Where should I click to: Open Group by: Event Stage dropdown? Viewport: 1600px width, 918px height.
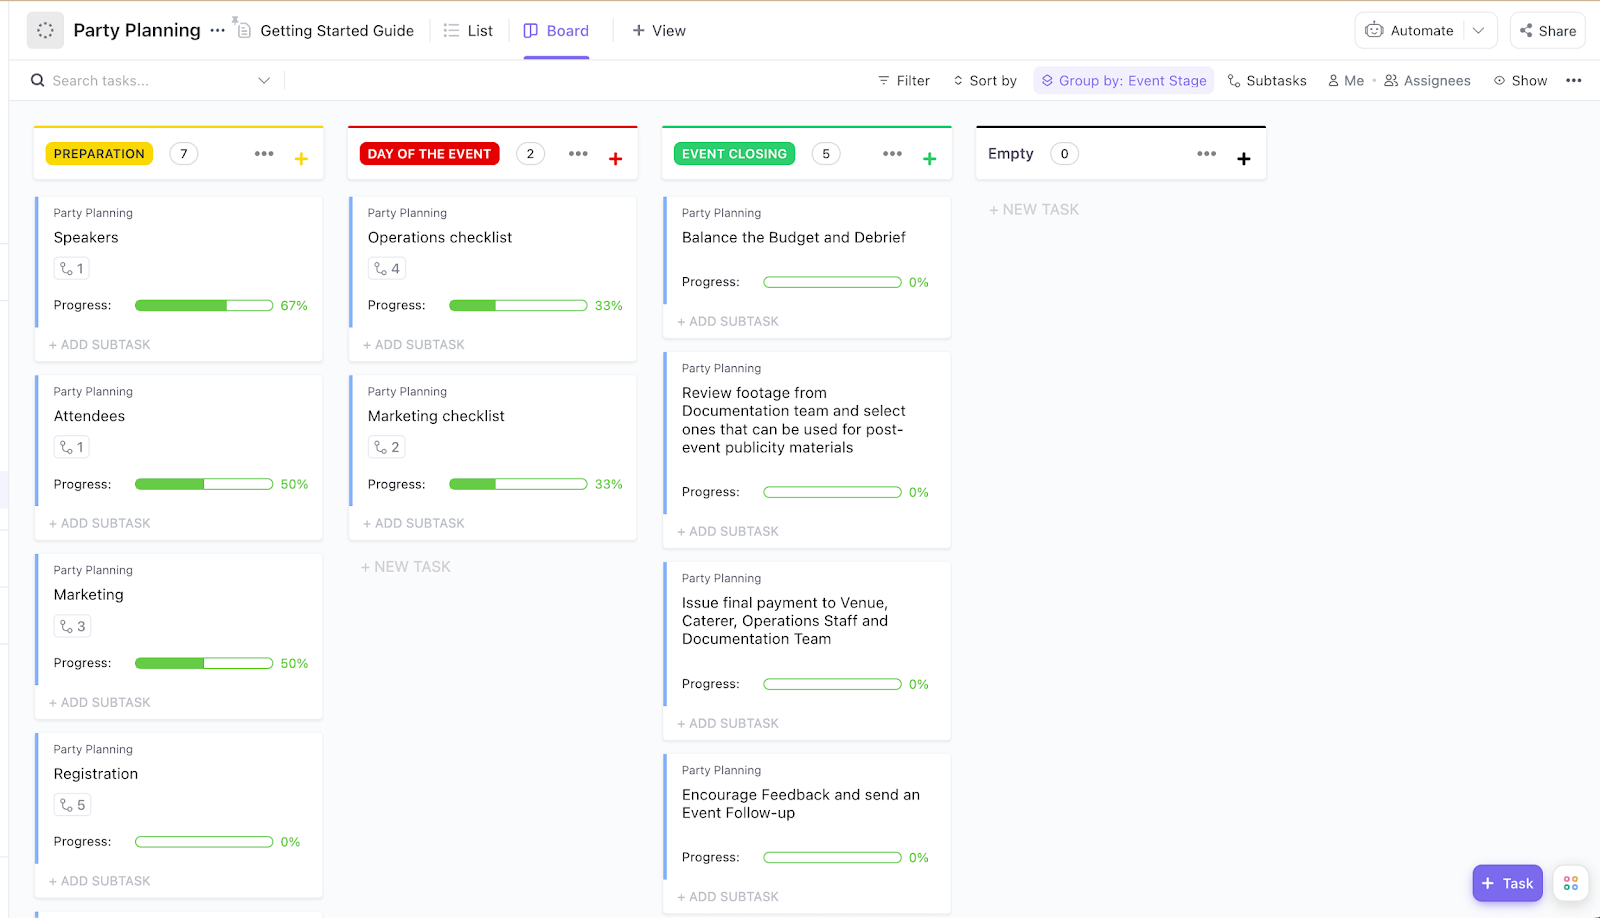pos(1123,81)
